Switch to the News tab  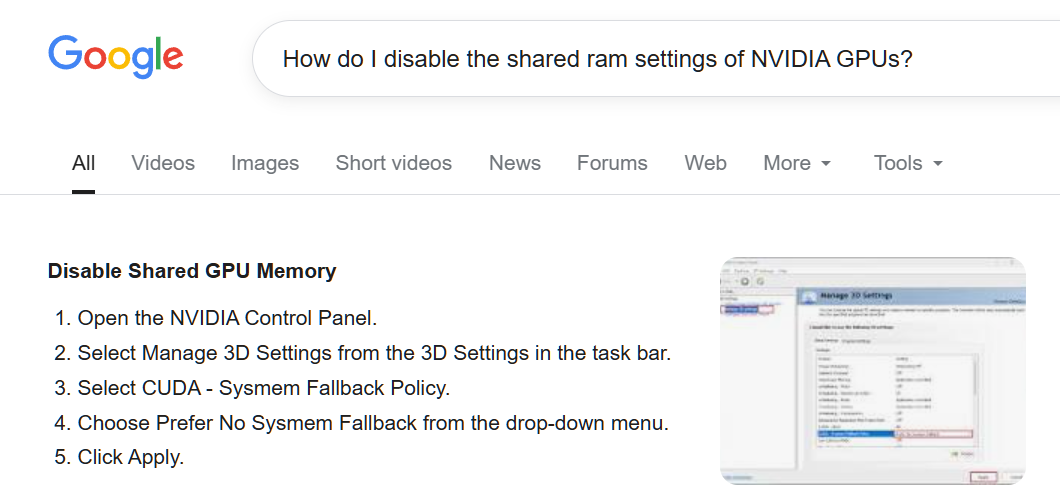(x=515, y=163)
